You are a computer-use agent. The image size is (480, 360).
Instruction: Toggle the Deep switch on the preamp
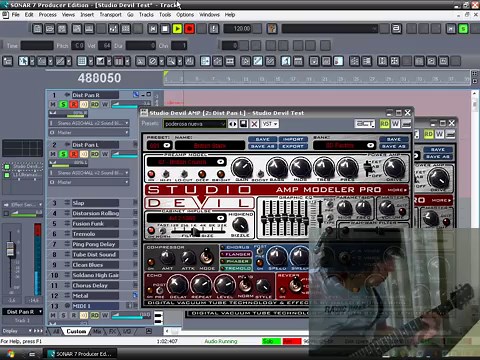tap(202, 174)
